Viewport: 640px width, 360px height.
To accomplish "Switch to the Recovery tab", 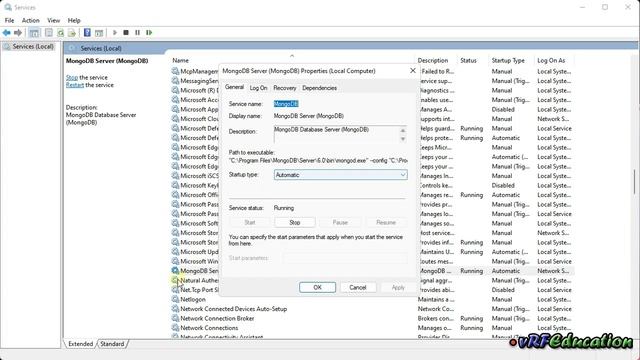I will [x=284, y=88].
